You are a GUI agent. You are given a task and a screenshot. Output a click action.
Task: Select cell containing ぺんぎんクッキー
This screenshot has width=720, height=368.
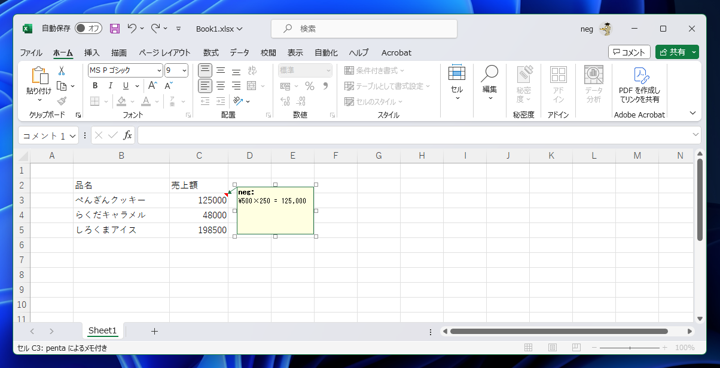coord(121,200)
